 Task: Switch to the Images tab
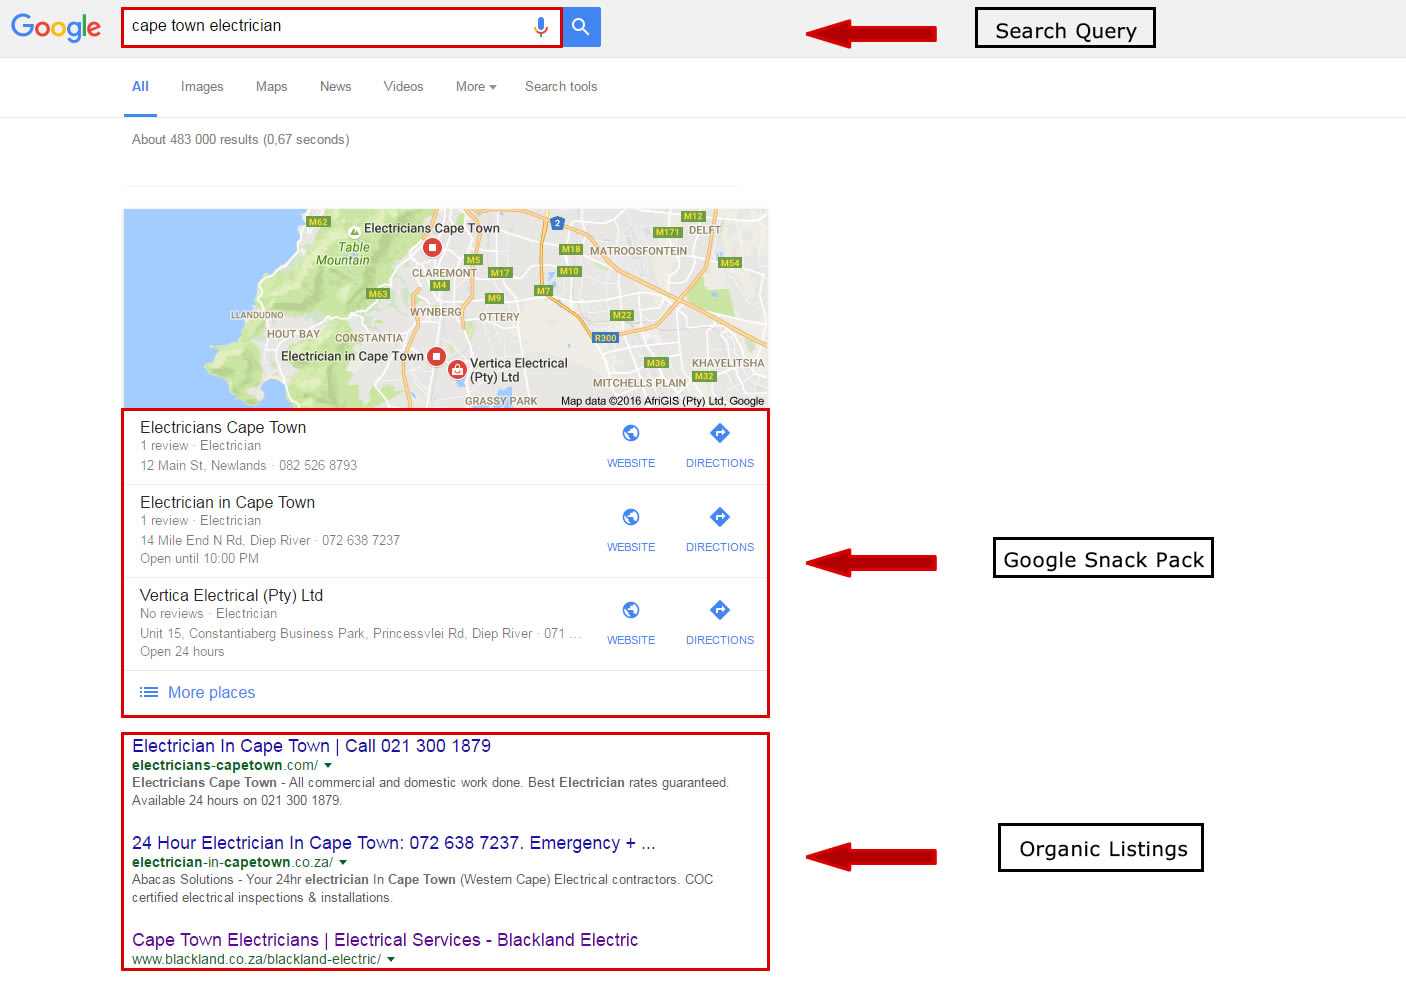(x=201, y=87)
